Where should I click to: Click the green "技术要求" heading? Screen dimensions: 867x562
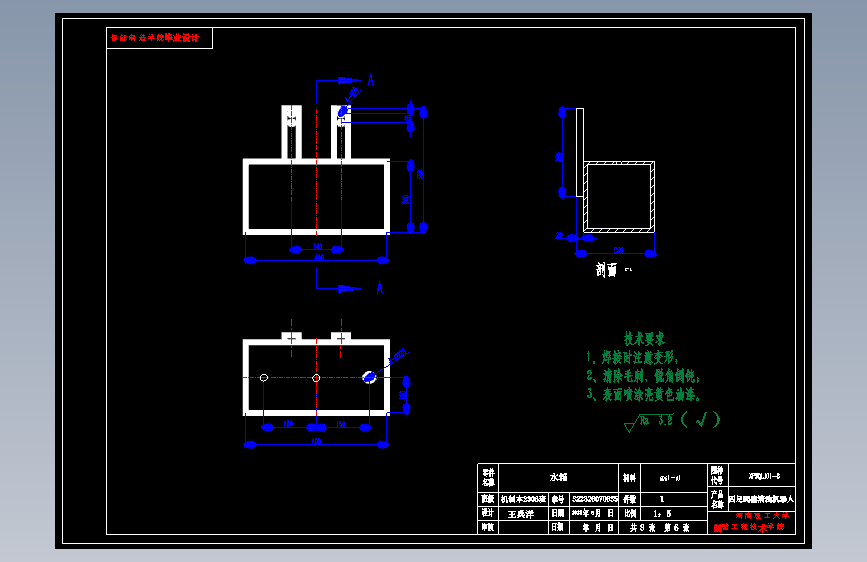644,339
